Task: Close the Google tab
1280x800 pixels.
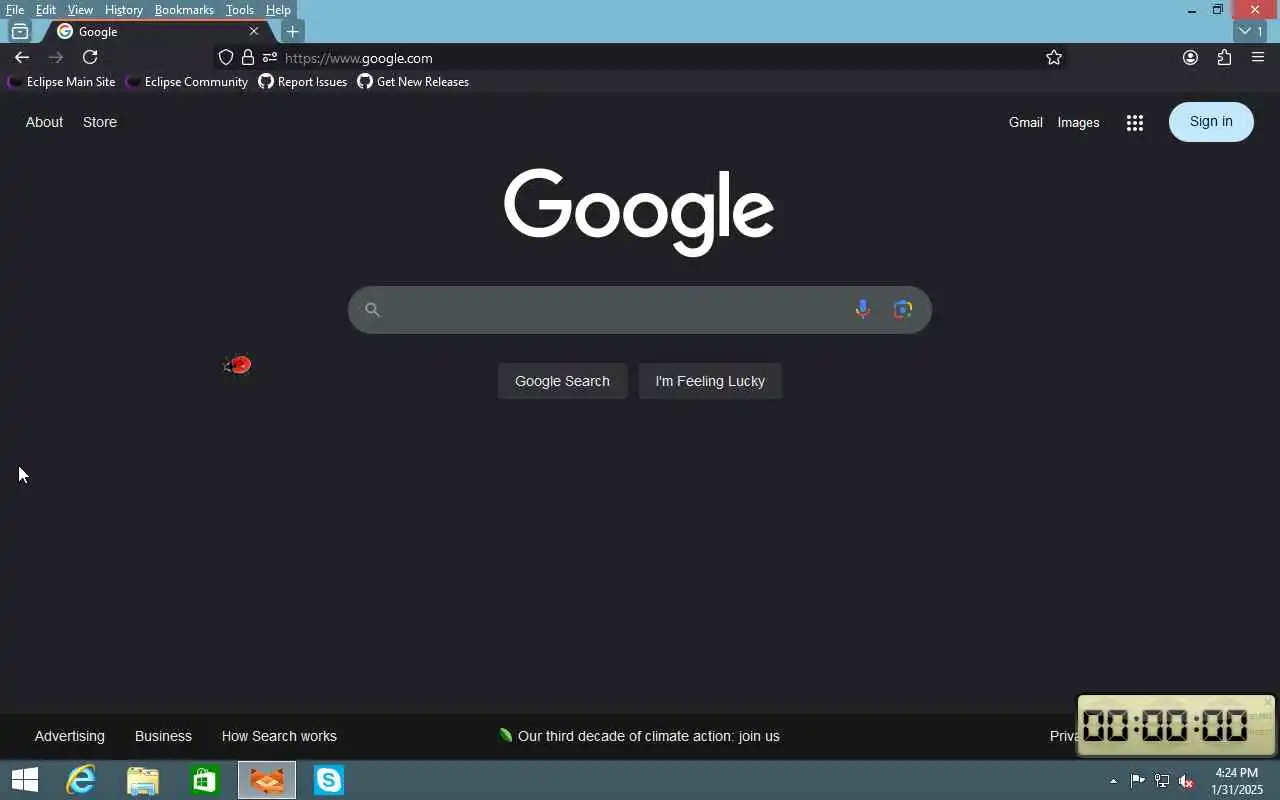Action: click(x=254, y=31)
